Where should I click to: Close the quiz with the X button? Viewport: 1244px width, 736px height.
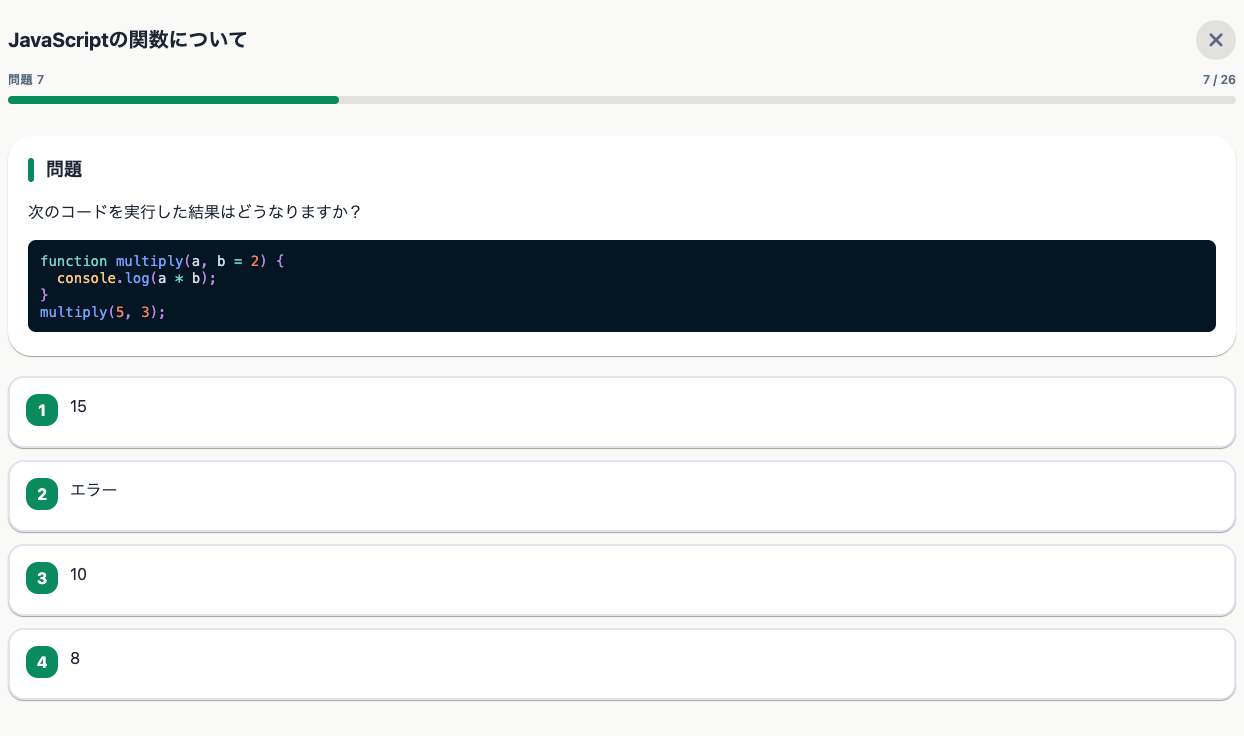pyautogui.click(x=1215, y=40)
